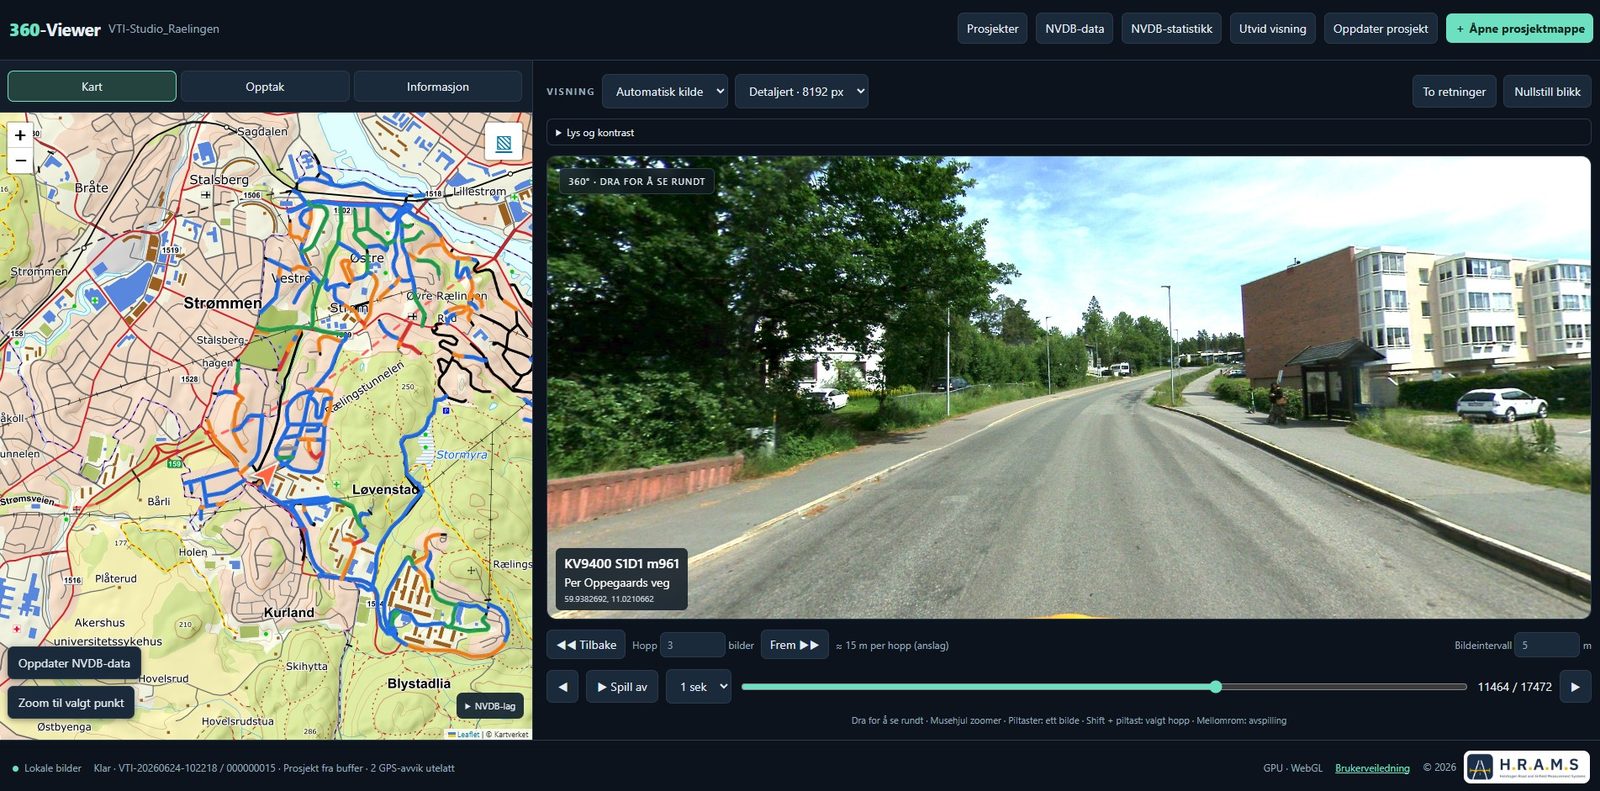Open the map layer switcher icon
Image resolution: width=1600 pixels, height=791 pixels.
point(504,143)
